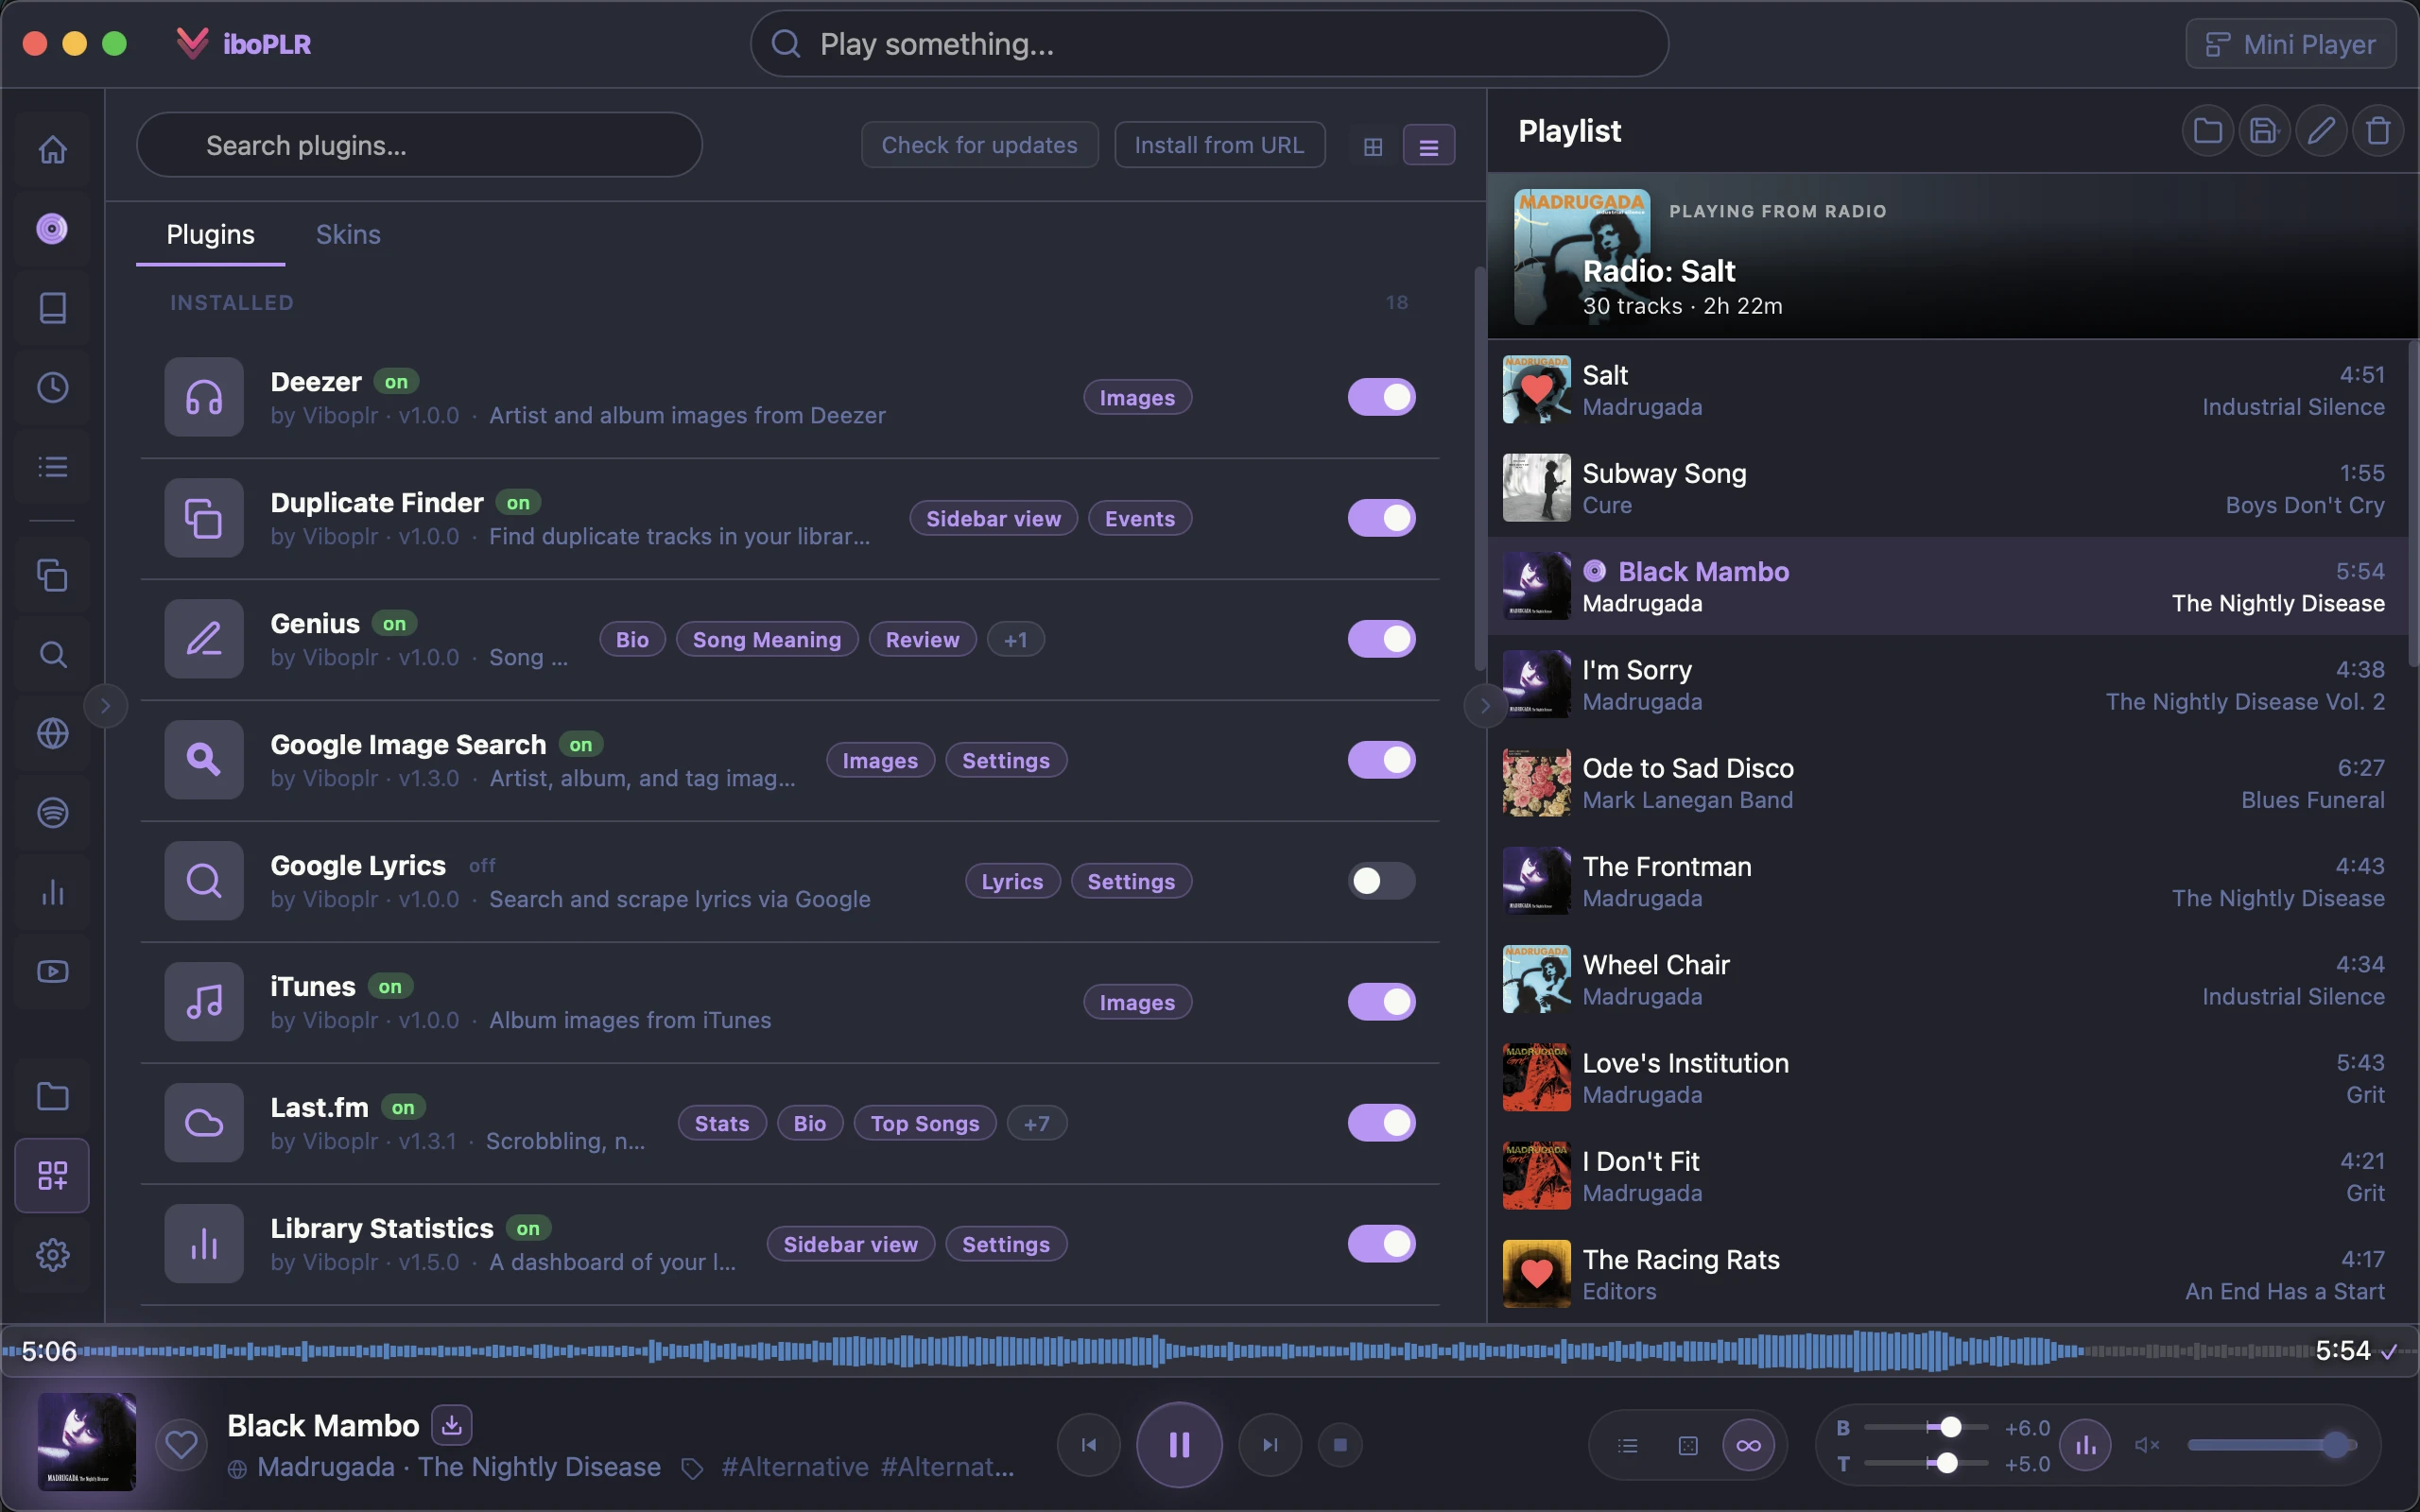Mute audio with the speaker icon

(x=2147, y=1445)
